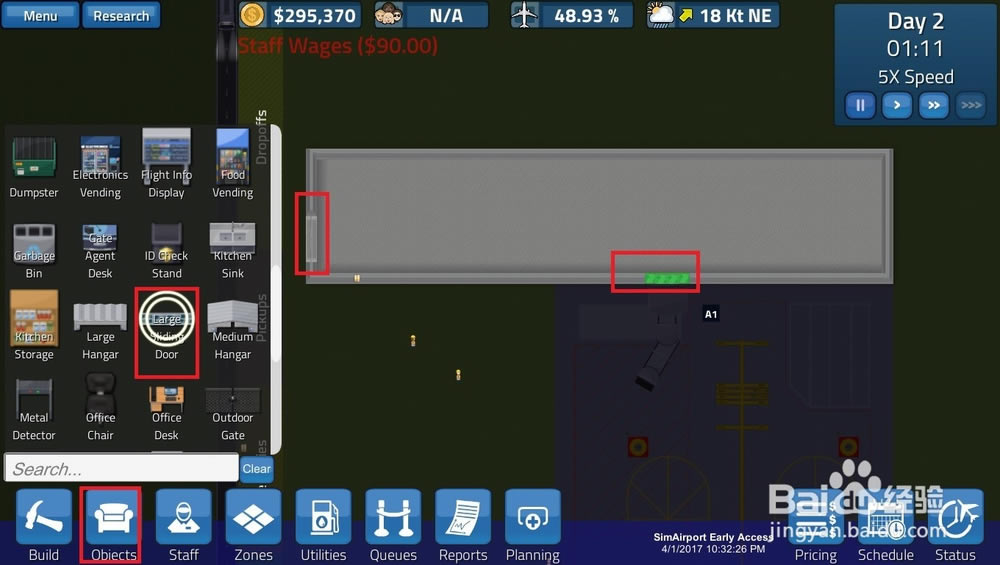Open the Build menu
This screenshot has width=1000, height=565.
(44, 525)
